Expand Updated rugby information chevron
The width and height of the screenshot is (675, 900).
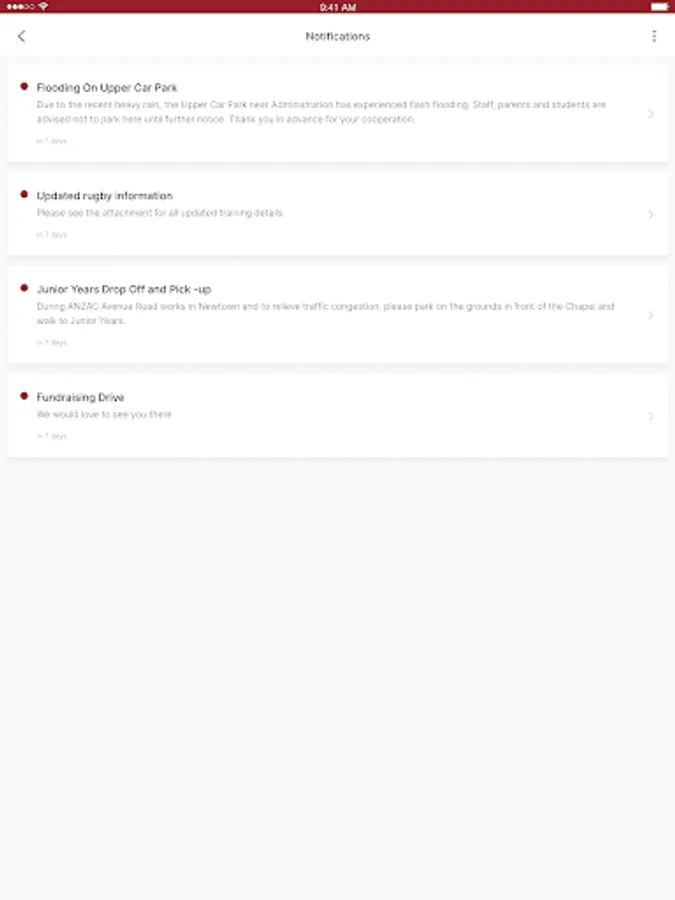pos(650,215)
